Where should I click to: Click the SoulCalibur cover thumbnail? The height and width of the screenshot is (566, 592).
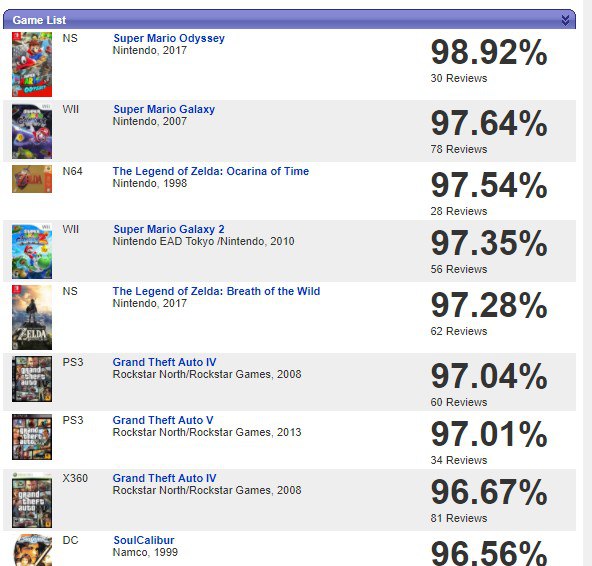(x=32, y=550)
